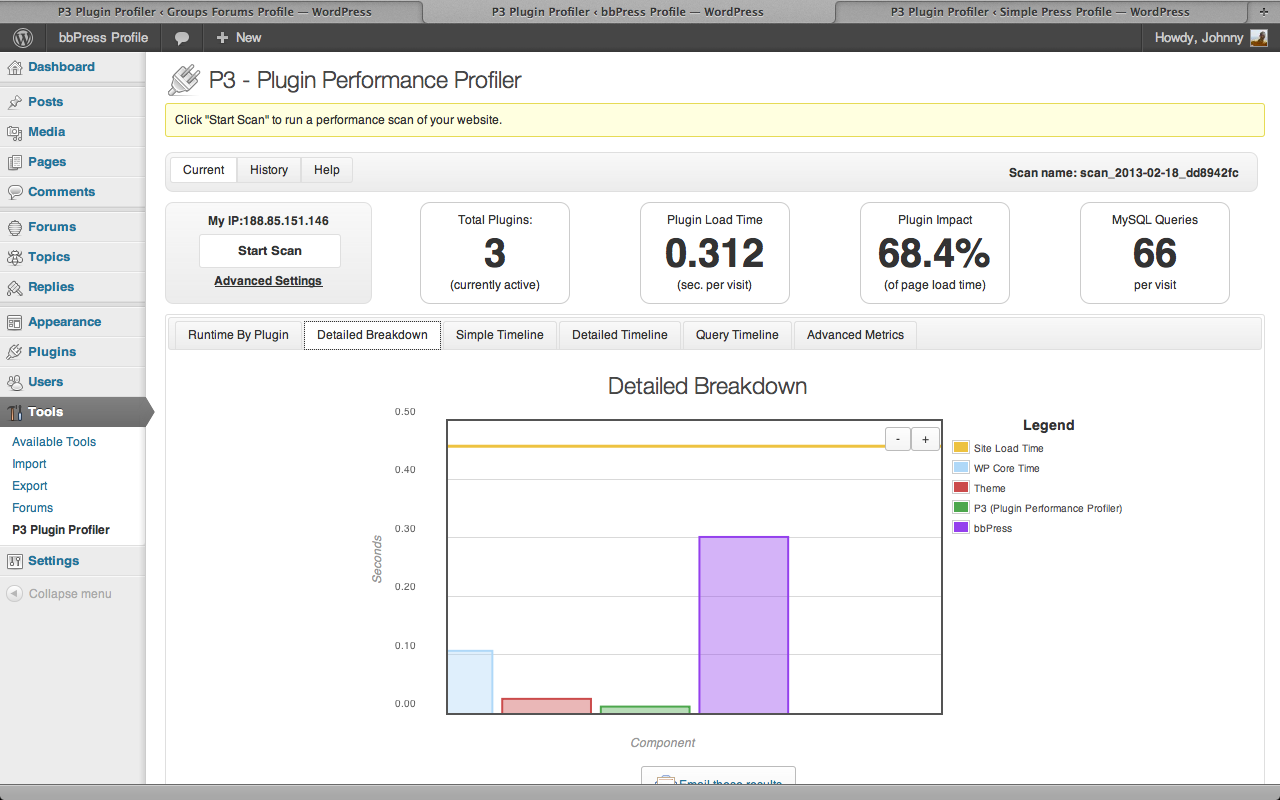Click the Comments speech bubble sidebar icon

14,193
